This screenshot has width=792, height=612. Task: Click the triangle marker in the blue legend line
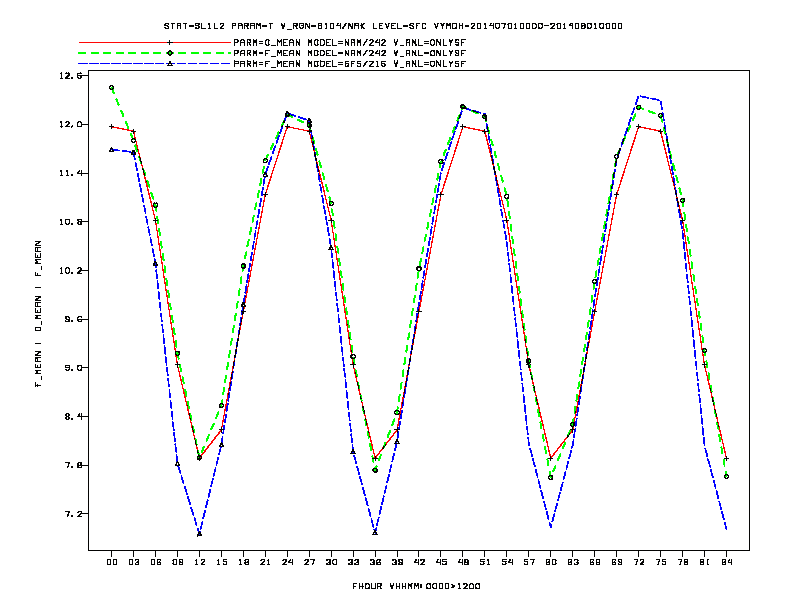[x=170, y=64]
